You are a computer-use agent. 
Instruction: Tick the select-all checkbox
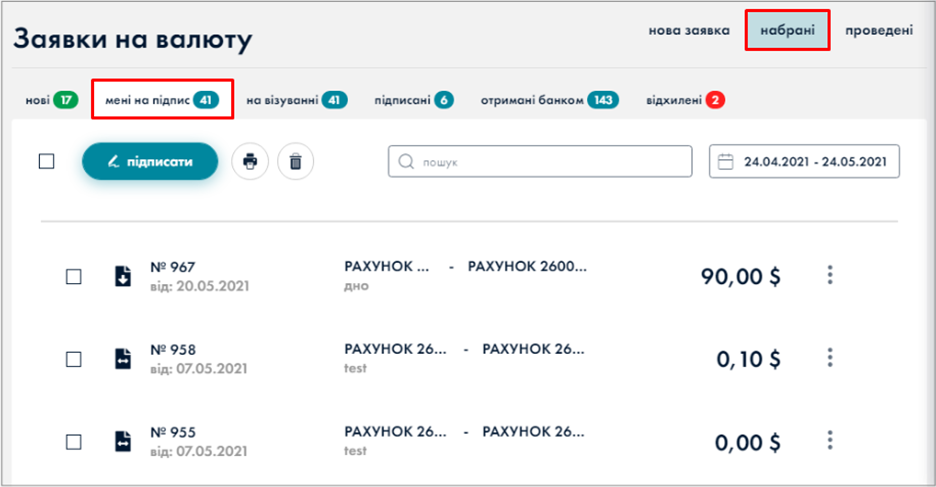pos(47,161)
